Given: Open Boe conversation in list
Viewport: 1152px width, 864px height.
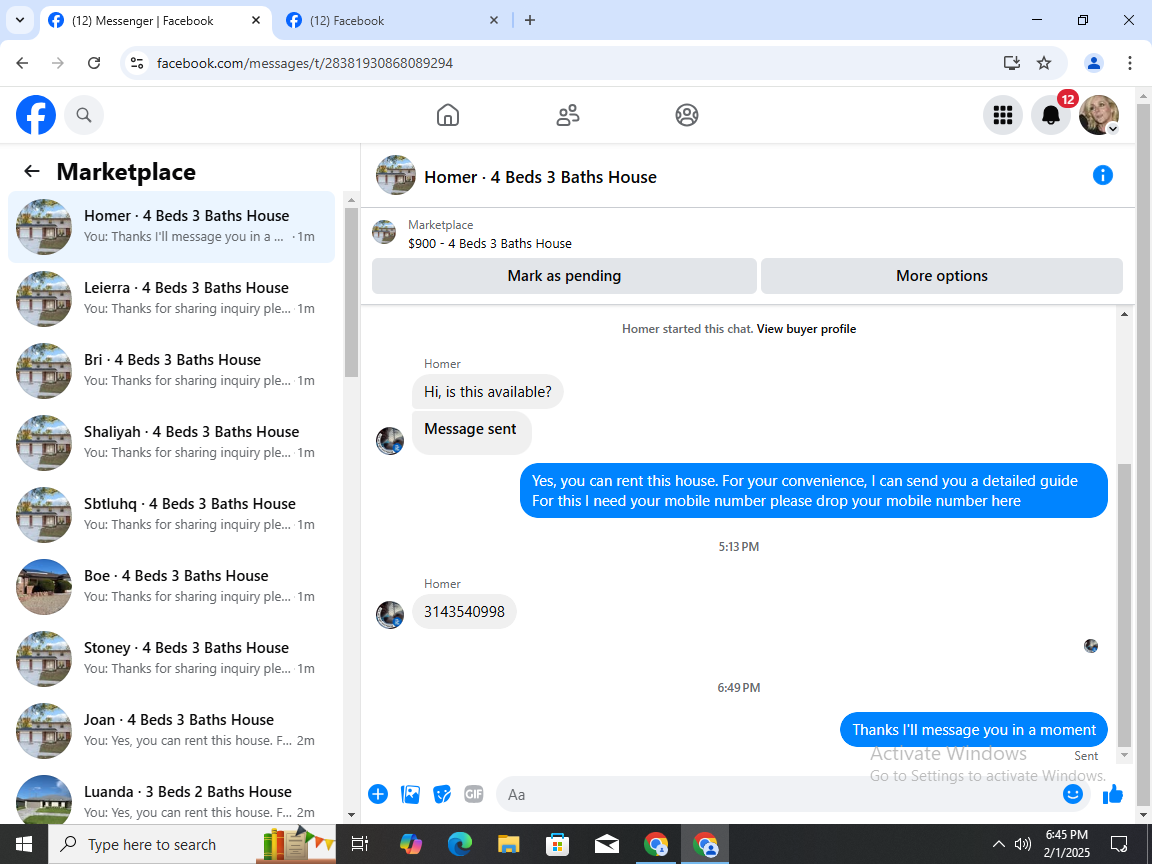Looking at the screenshot, I should (x=171, y=586).
